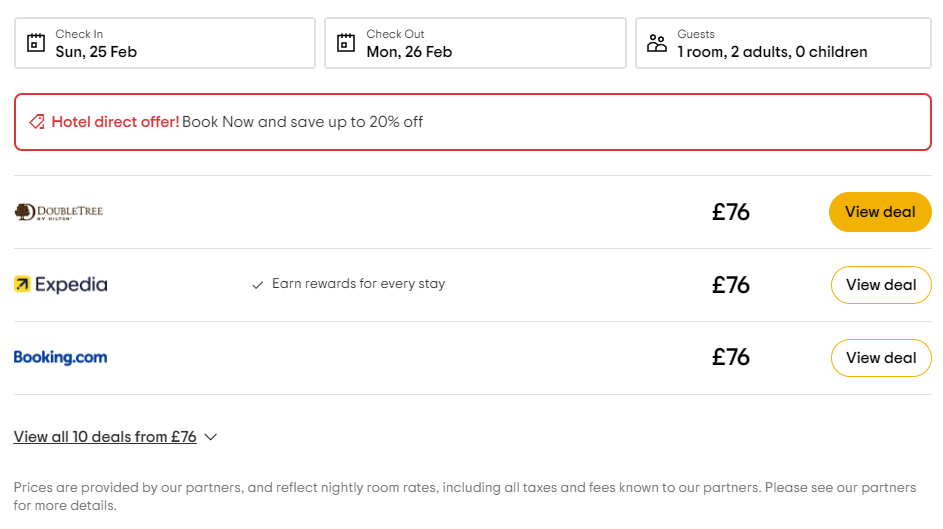Screen dimensions: 943x529
Task: View the DoubleTree deal
Action: (880, 212)
